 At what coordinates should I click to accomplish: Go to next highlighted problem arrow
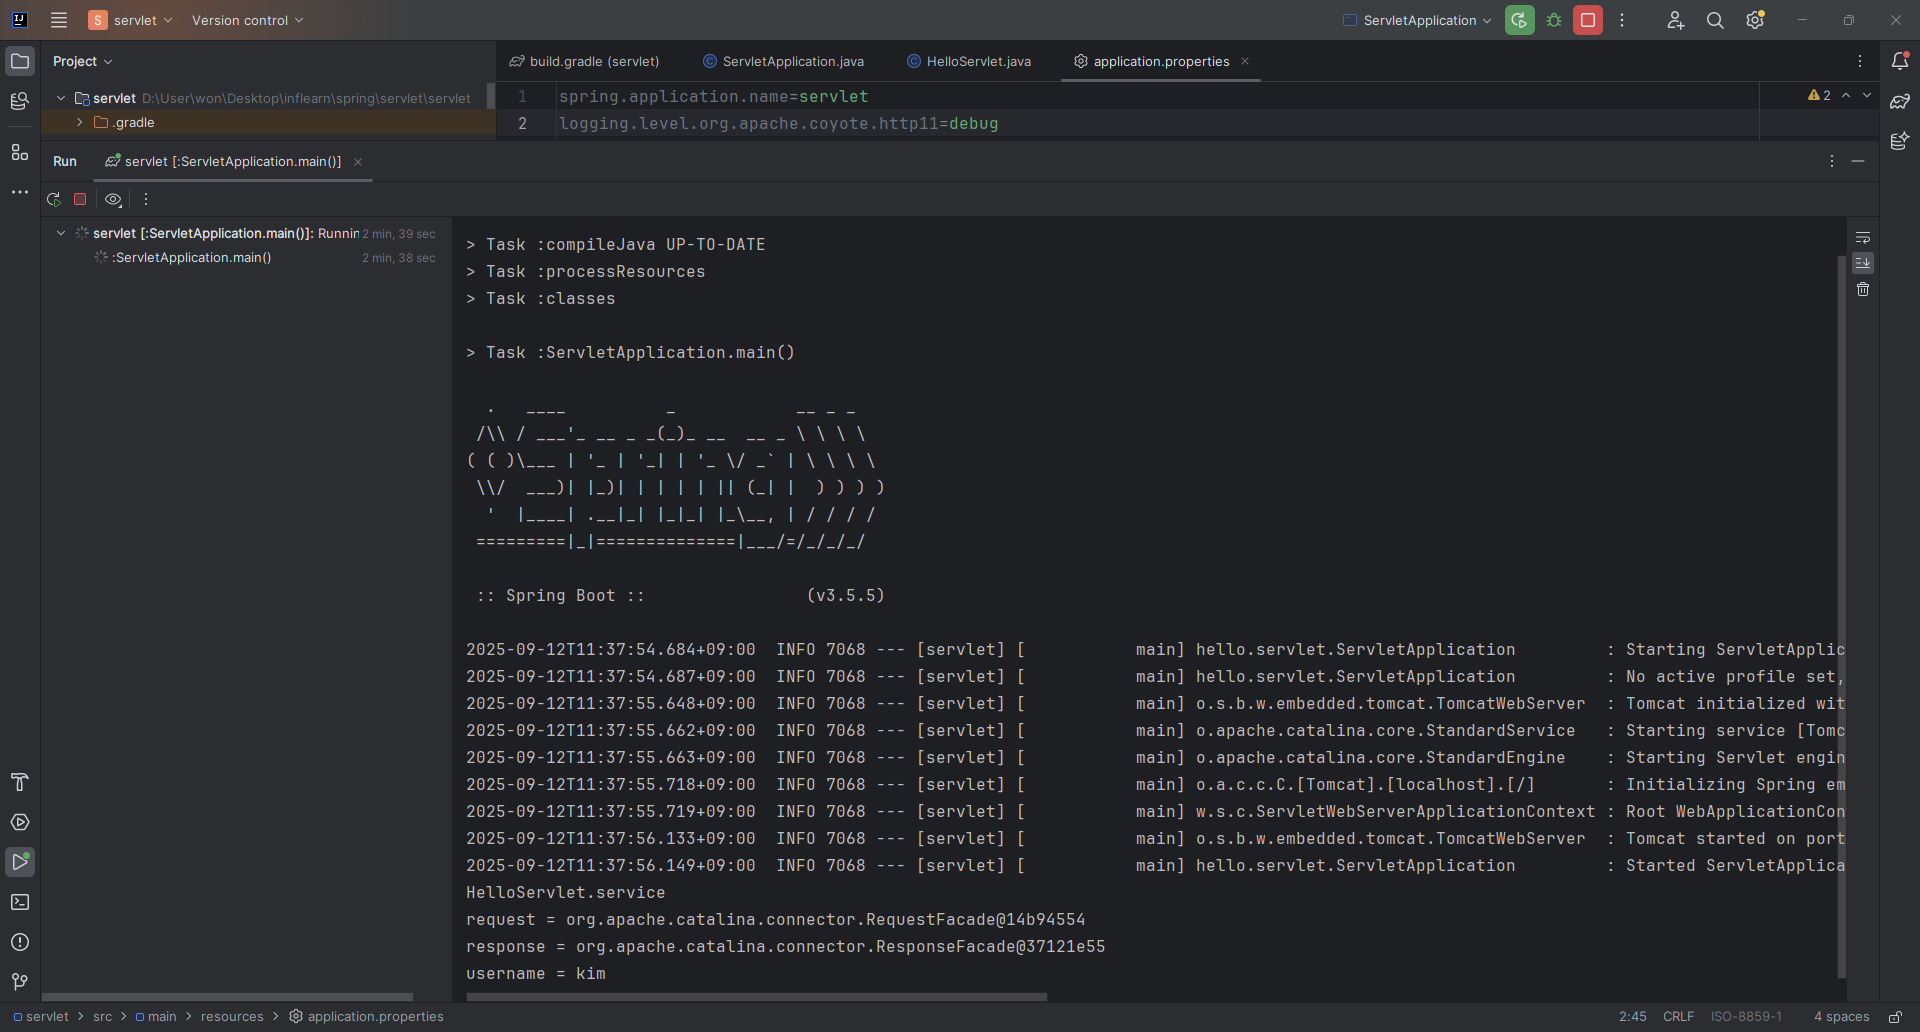coord(1867,95)
